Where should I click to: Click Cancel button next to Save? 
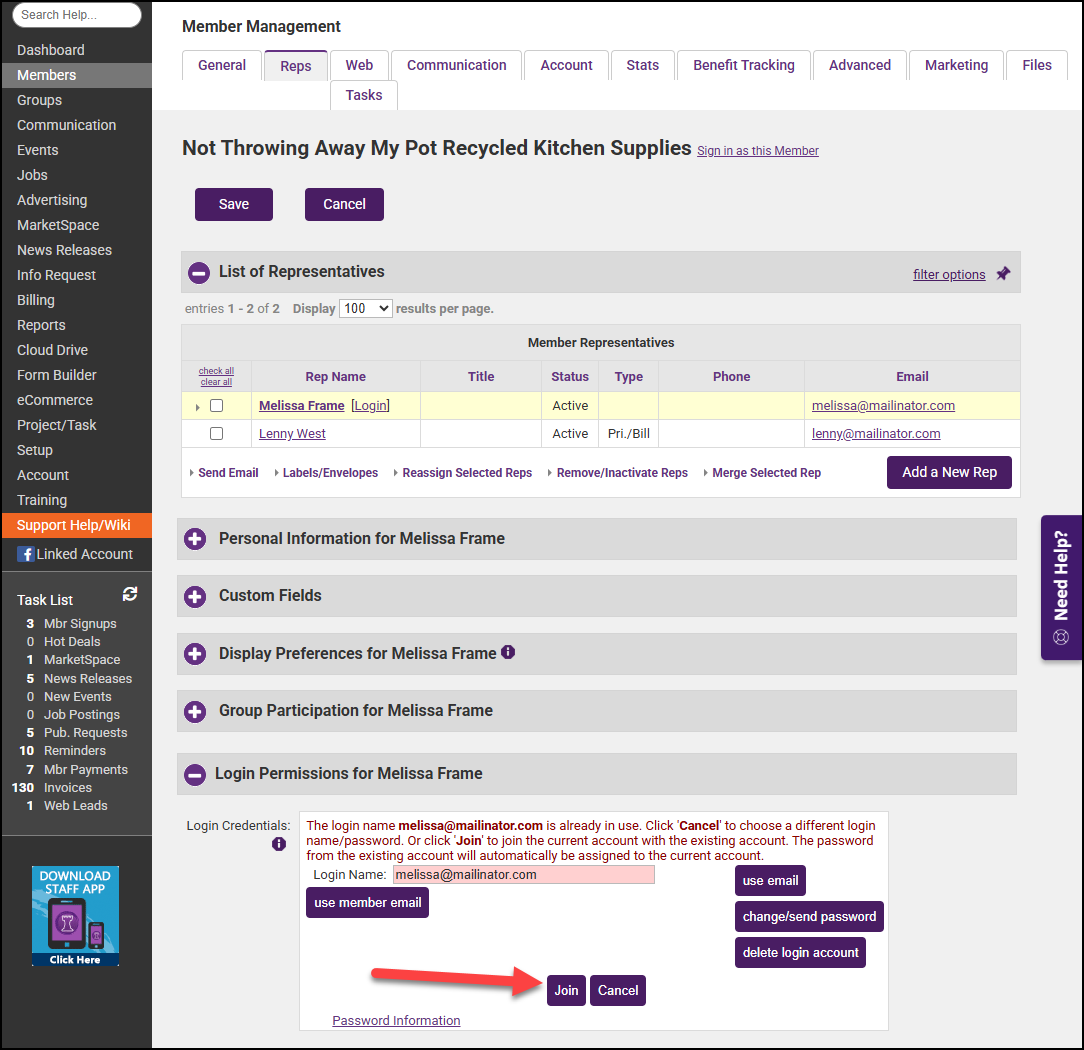[x=344, y=205]
